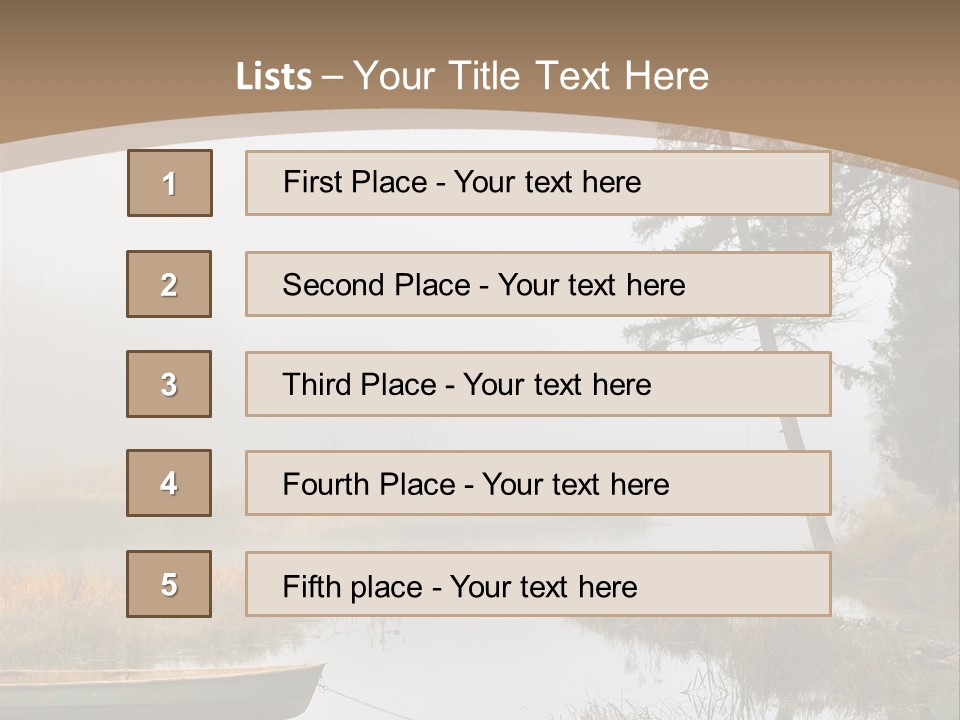Click the boat in the background image
960x720 pixels.
160,692
